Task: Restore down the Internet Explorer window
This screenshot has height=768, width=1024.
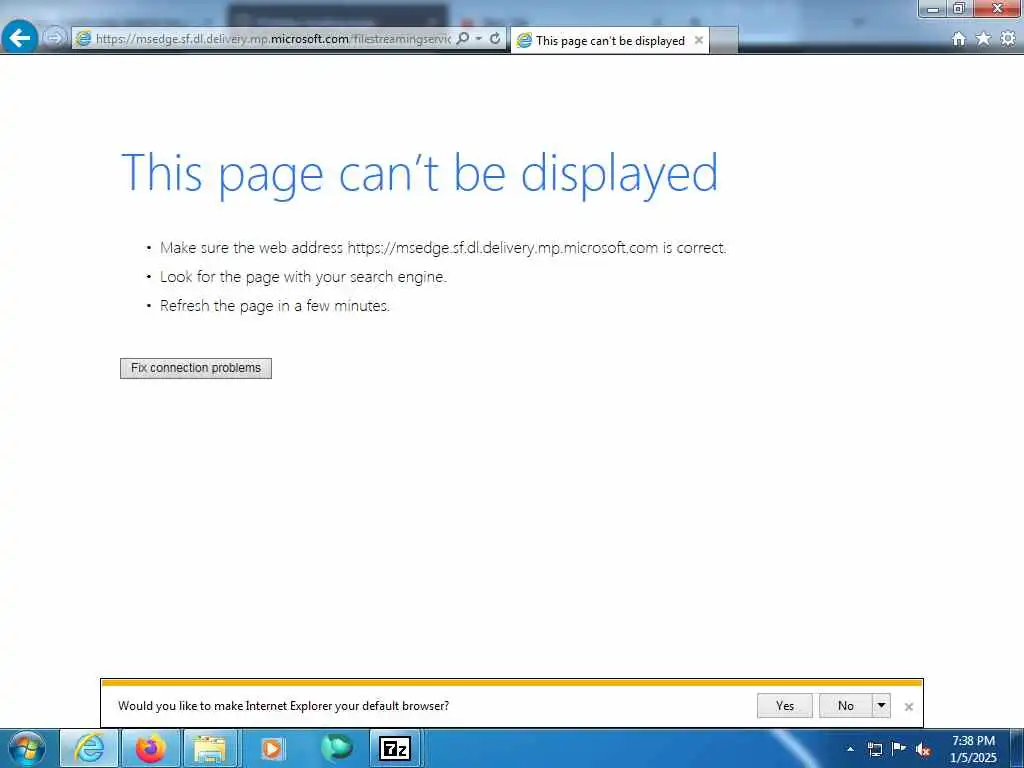Action: tap(959, 8)
